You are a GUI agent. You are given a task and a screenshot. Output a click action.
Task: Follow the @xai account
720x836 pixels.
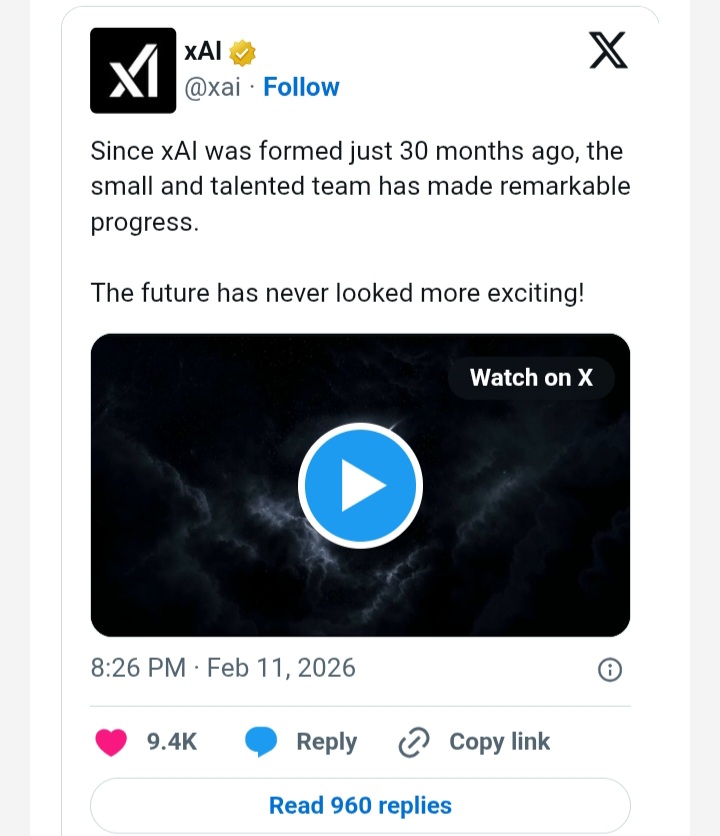(x=301, y=87)
